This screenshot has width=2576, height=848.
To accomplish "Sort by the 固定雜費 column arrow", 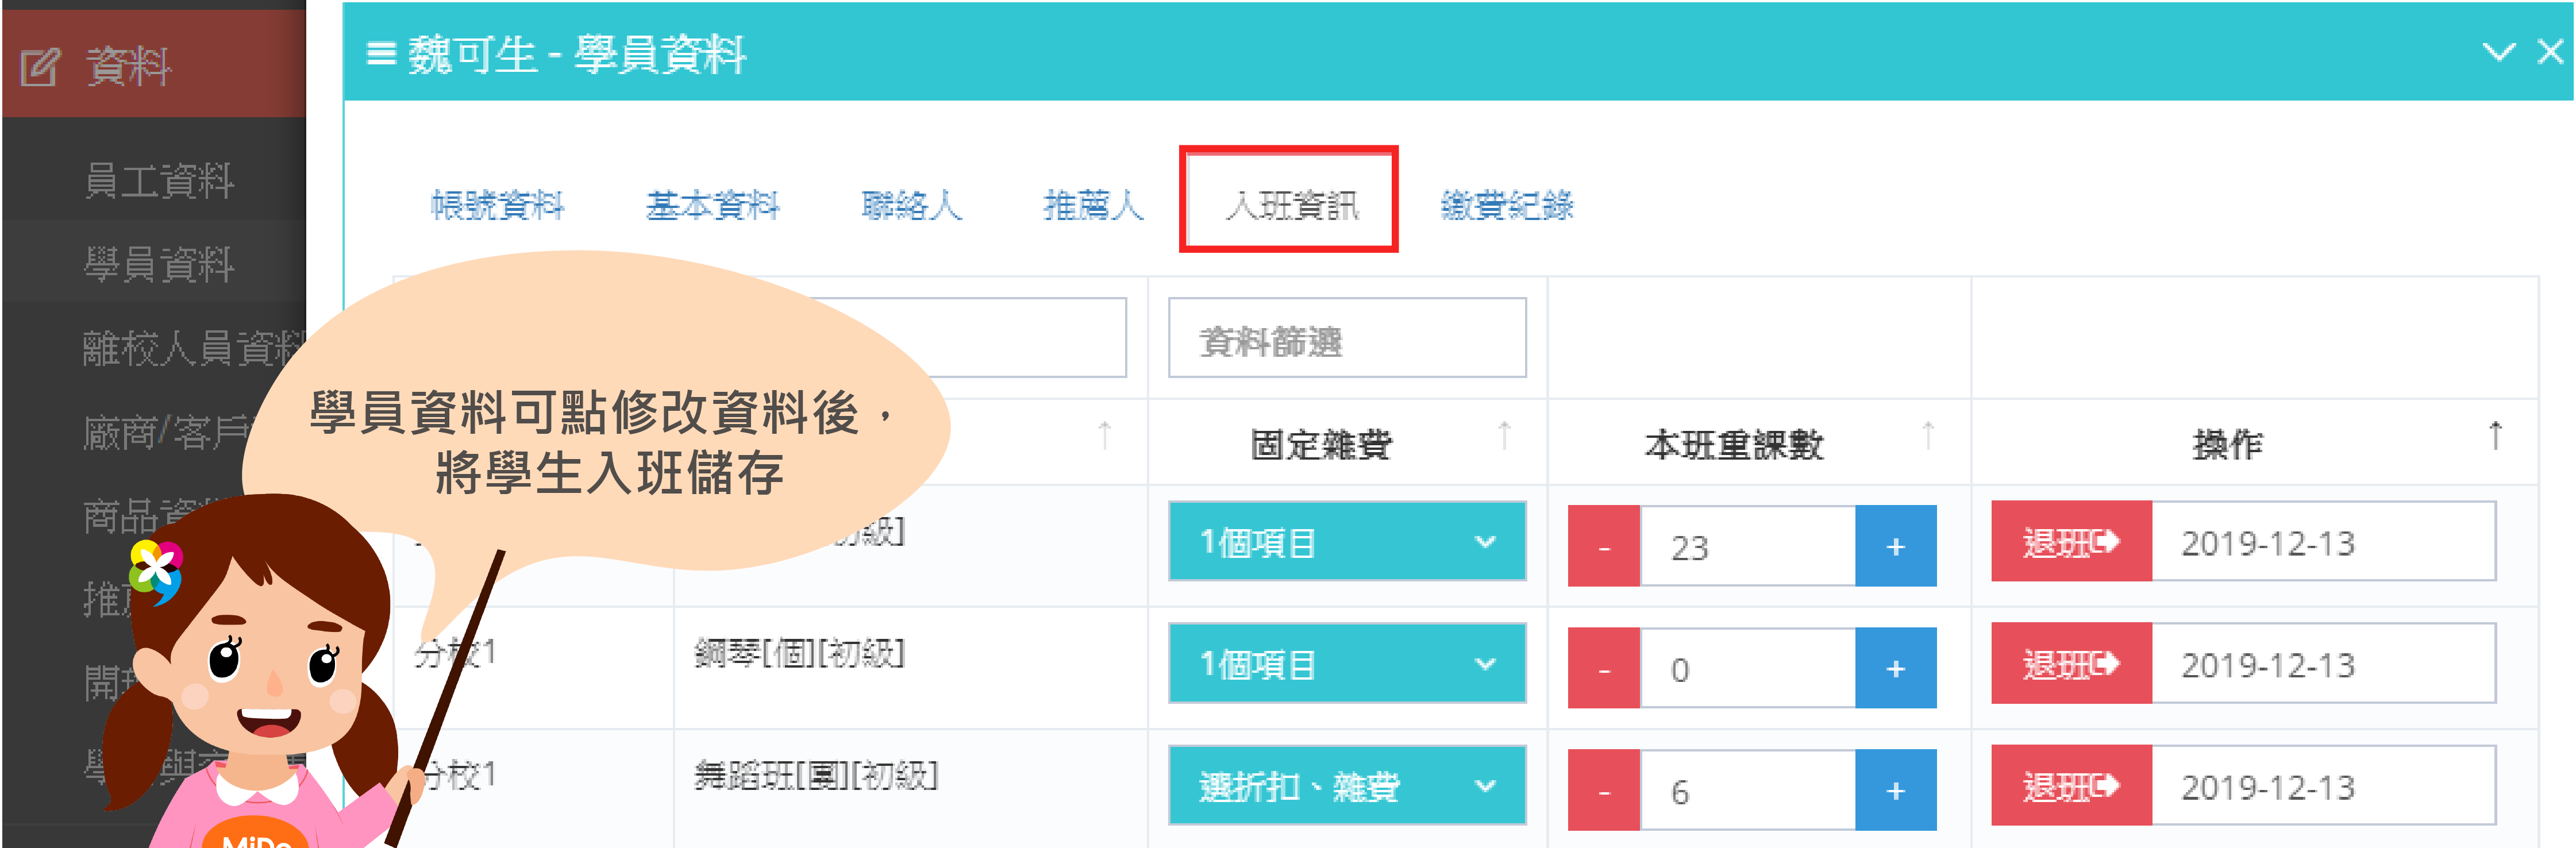I will (1504, 435).
